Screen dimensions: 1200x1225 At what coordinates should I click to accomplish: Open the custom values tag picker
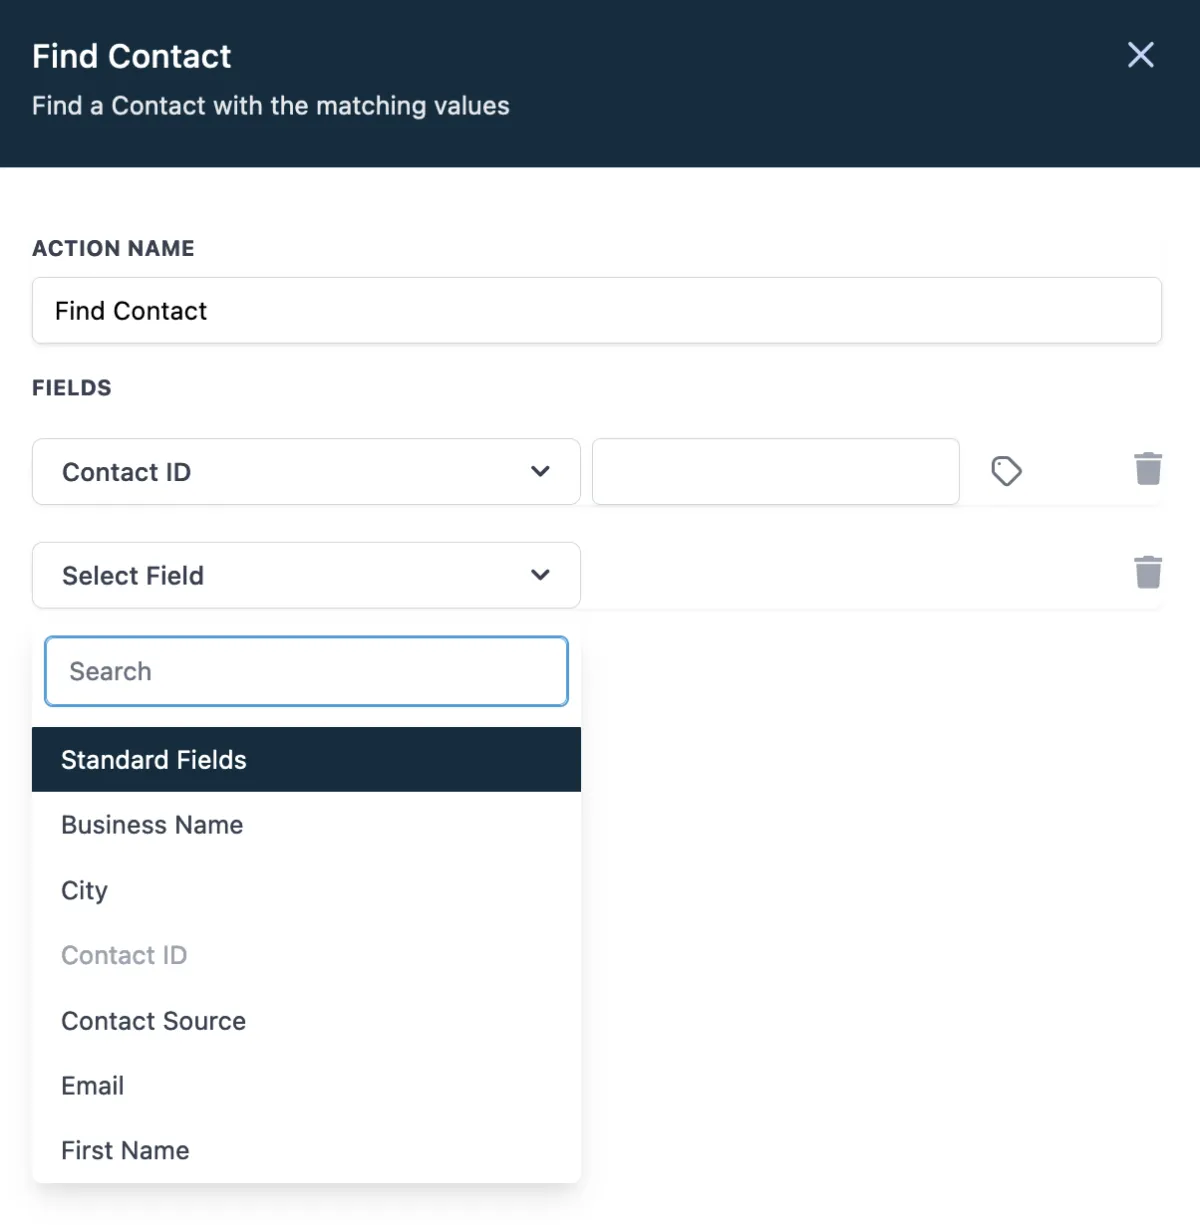pos(1006,471)
